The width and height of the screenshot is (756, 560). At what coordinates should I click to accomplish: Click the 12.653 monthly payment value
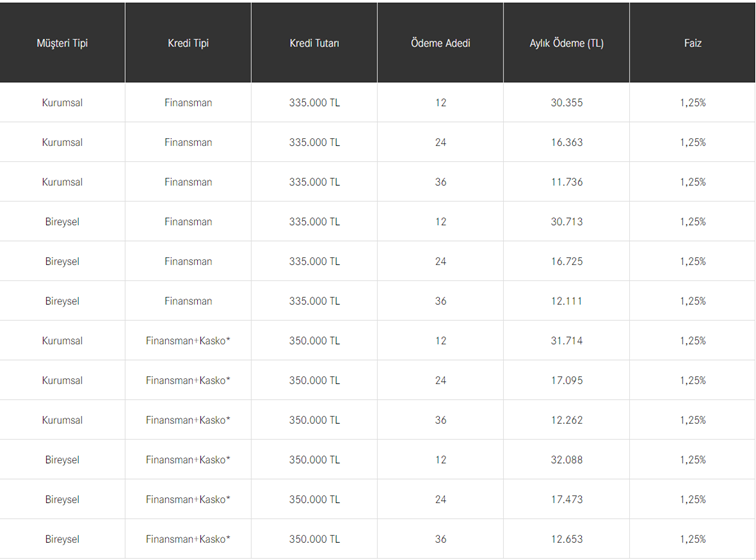[x=566, y=539]
